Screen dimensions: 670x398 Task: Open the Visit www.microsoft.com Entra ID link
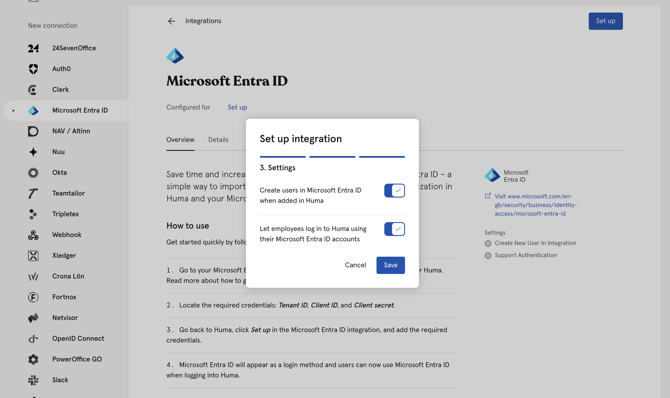535,205
